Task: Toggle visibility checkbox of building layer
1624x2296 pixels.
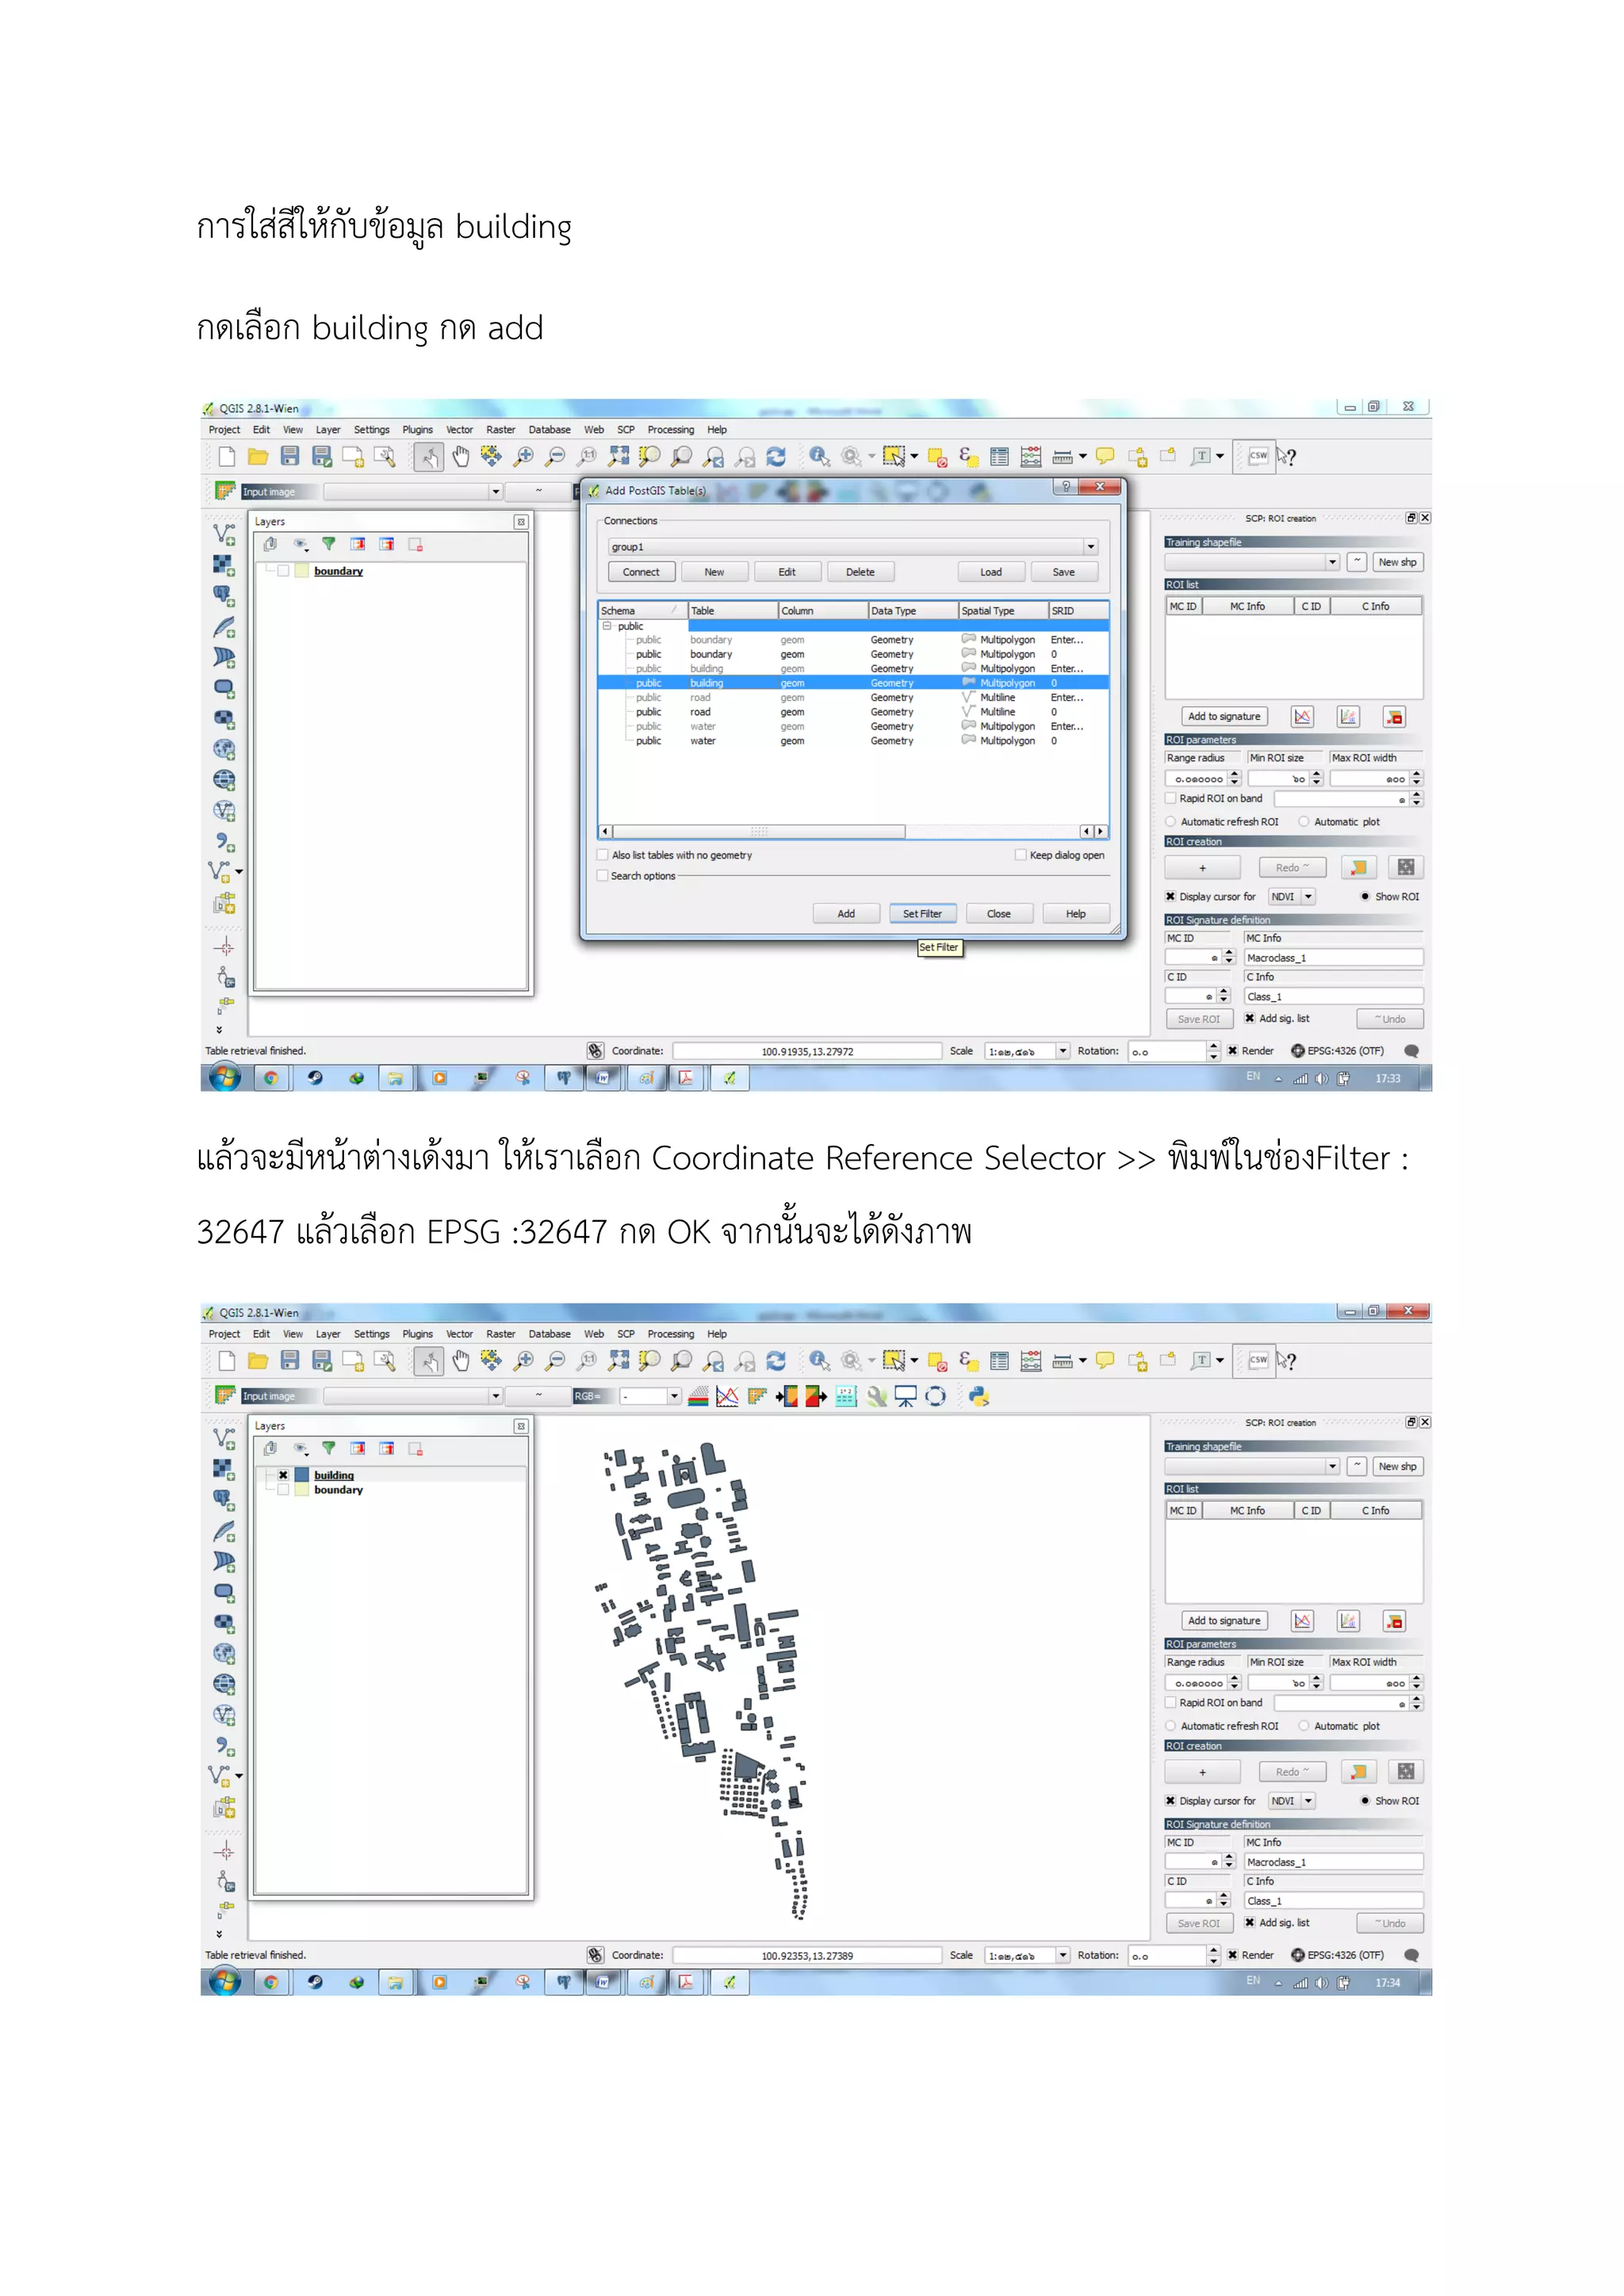Action: point(283,1475)
